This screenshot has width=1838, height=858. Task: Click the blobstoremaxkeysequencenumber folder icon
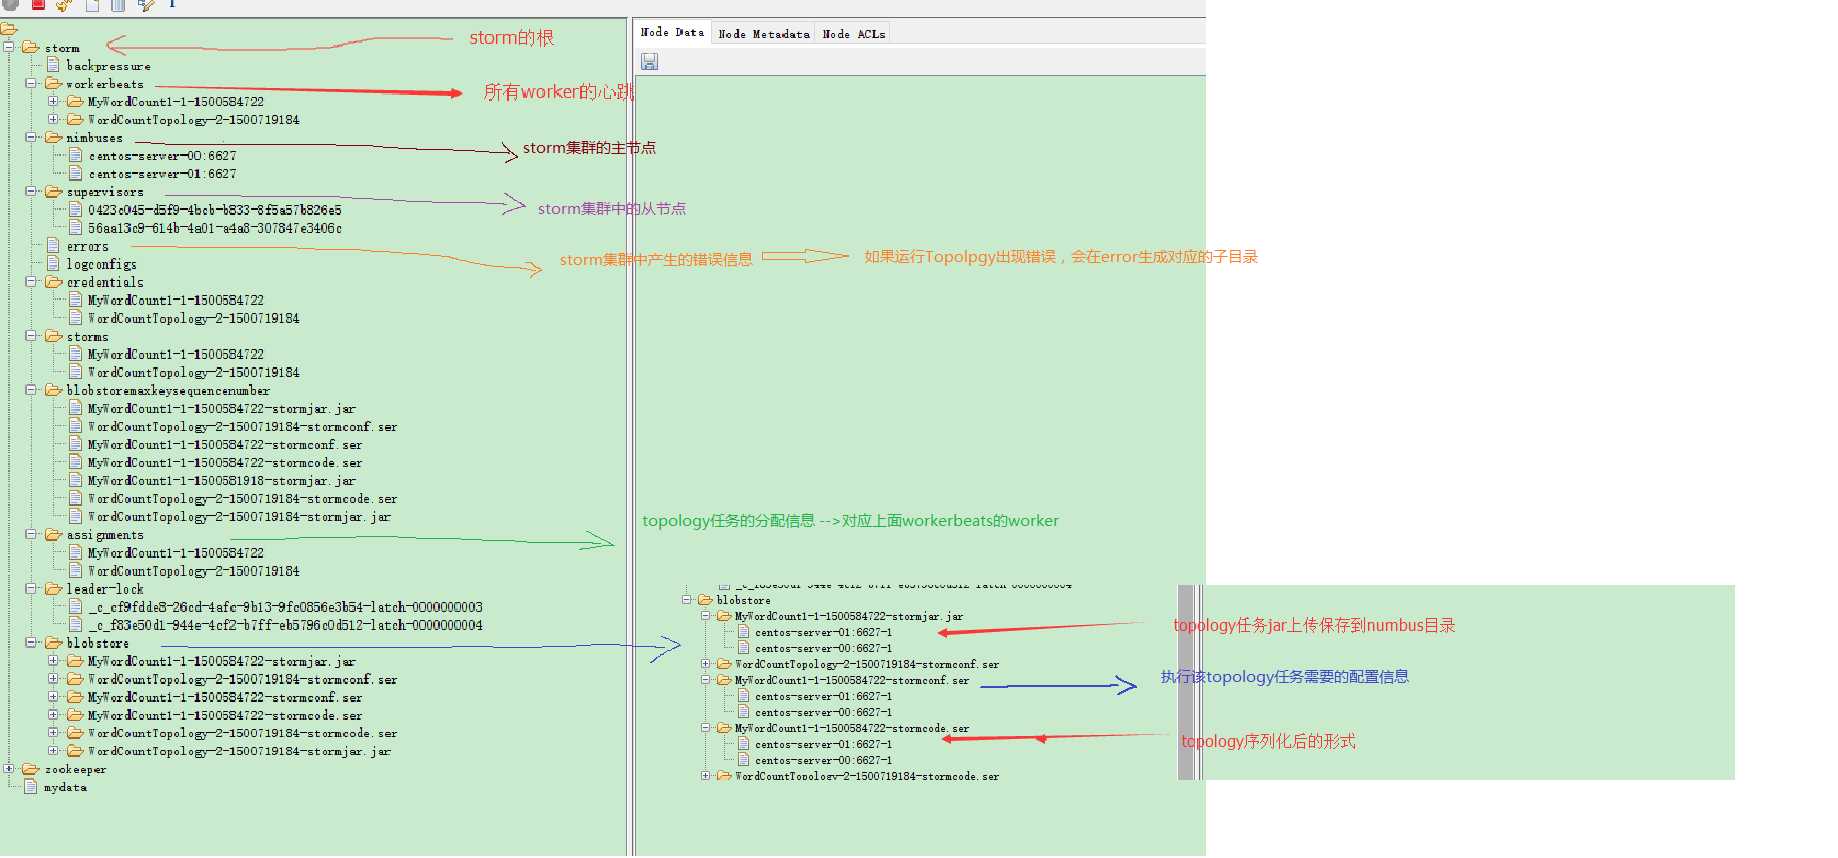[53, 390]
